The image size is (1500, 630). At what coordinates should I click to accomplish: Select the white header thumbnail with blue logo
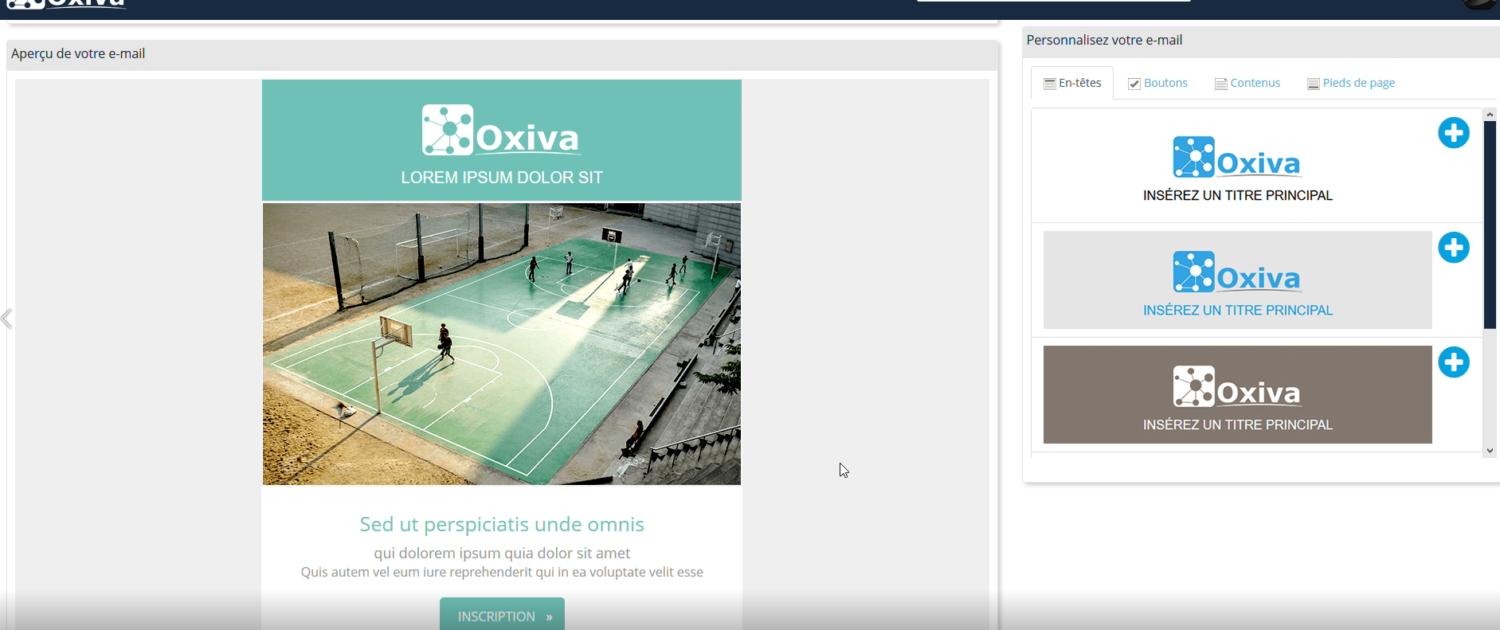pos(1237,166)
